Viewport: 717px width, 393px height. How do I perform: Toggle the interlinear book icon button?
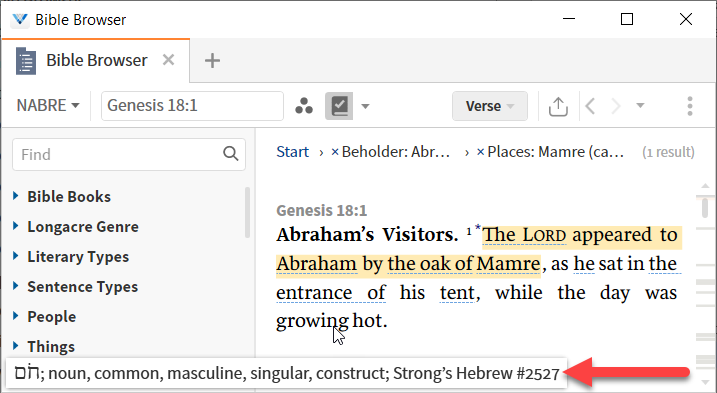(339, 106)
